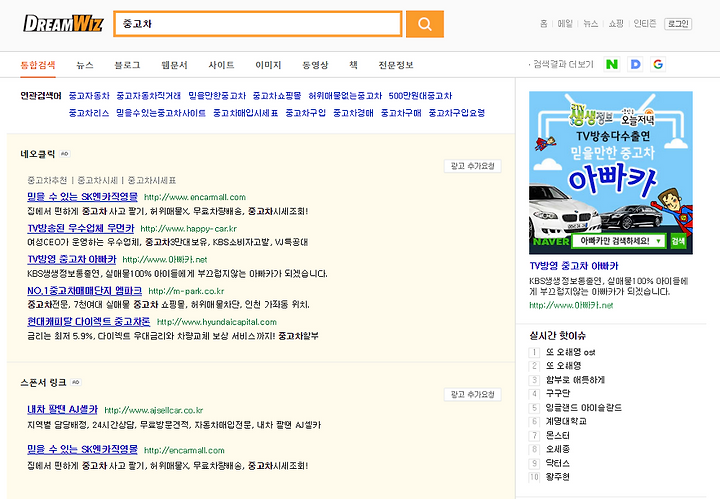Click related search 중고자동차
Viewport: 720px width, 499px height.
click(89, 96)
